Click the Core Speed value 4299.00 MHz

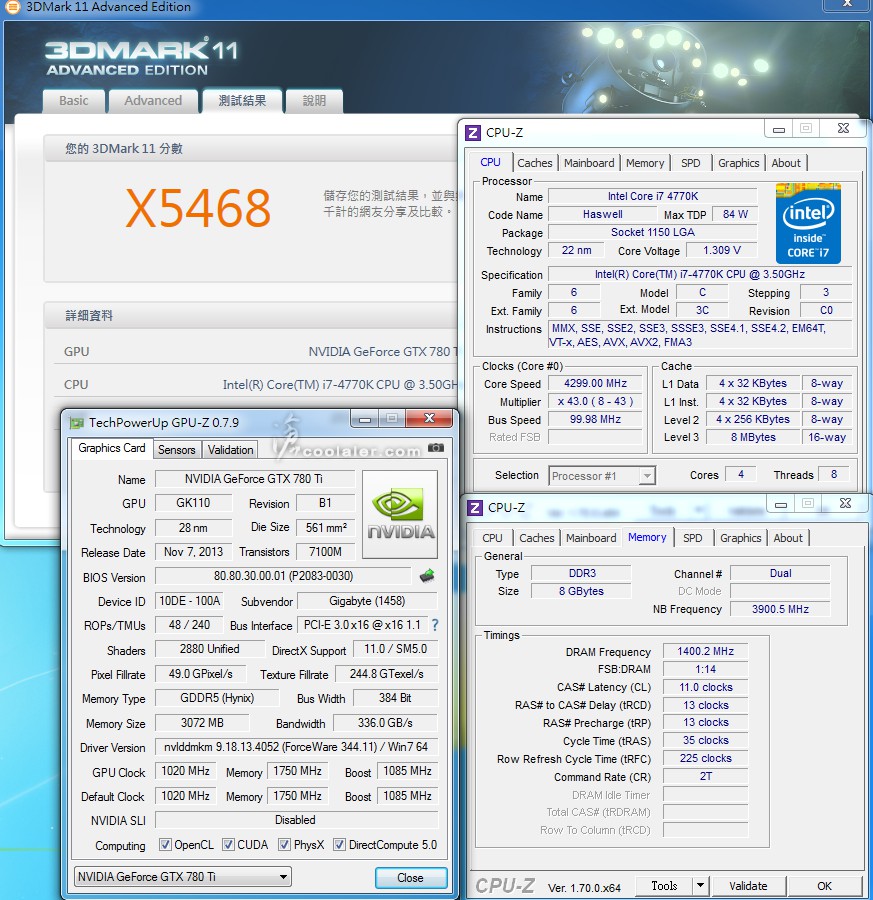click(x=595, y=383)
